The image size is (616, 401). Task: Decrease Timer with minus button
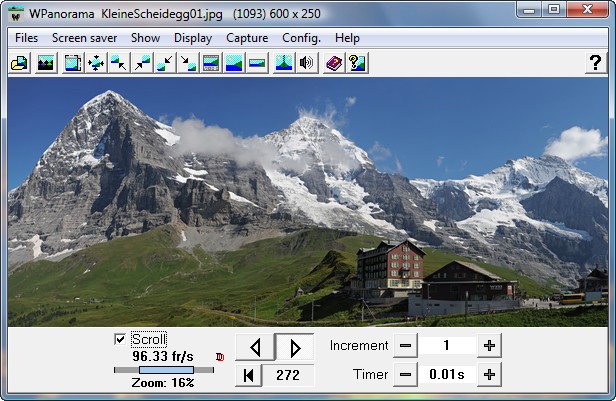point(405,375)
